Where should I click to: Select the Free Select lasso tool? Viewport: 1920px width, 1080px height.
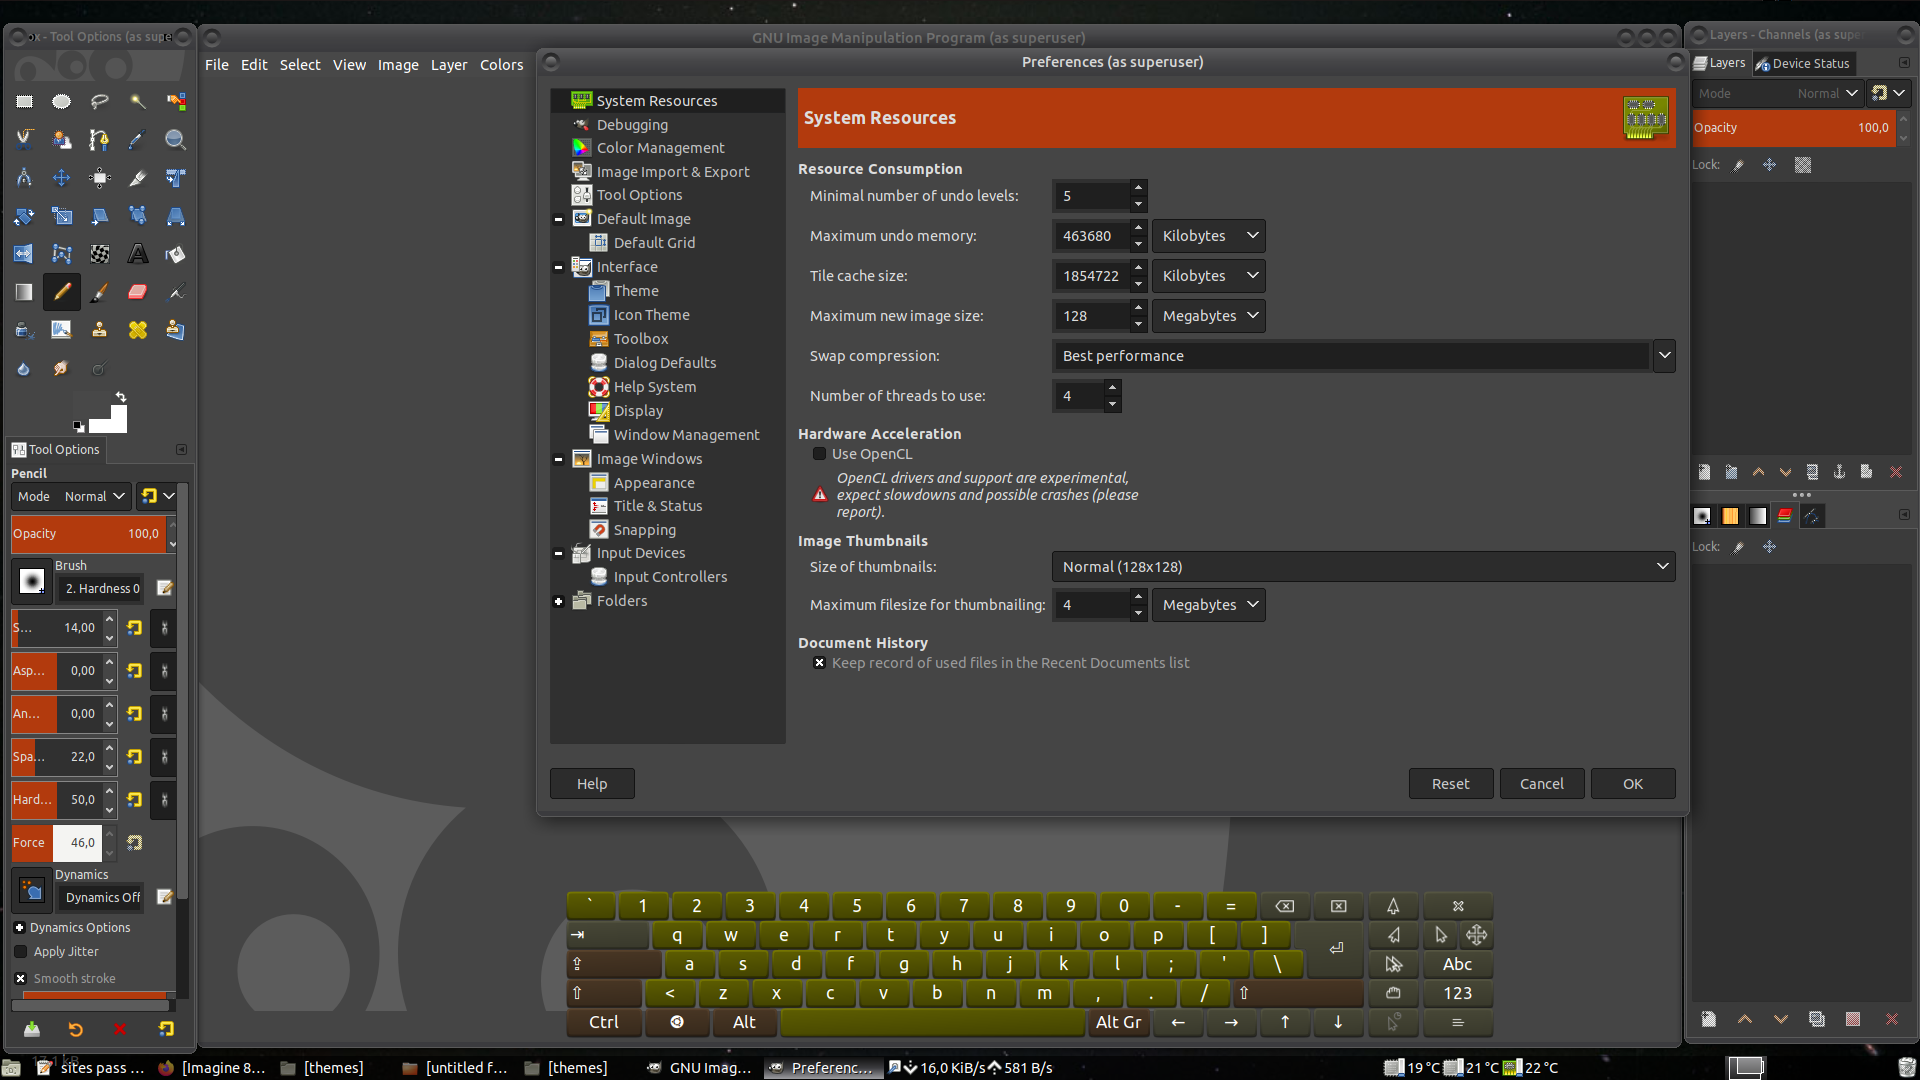(100, 101)
